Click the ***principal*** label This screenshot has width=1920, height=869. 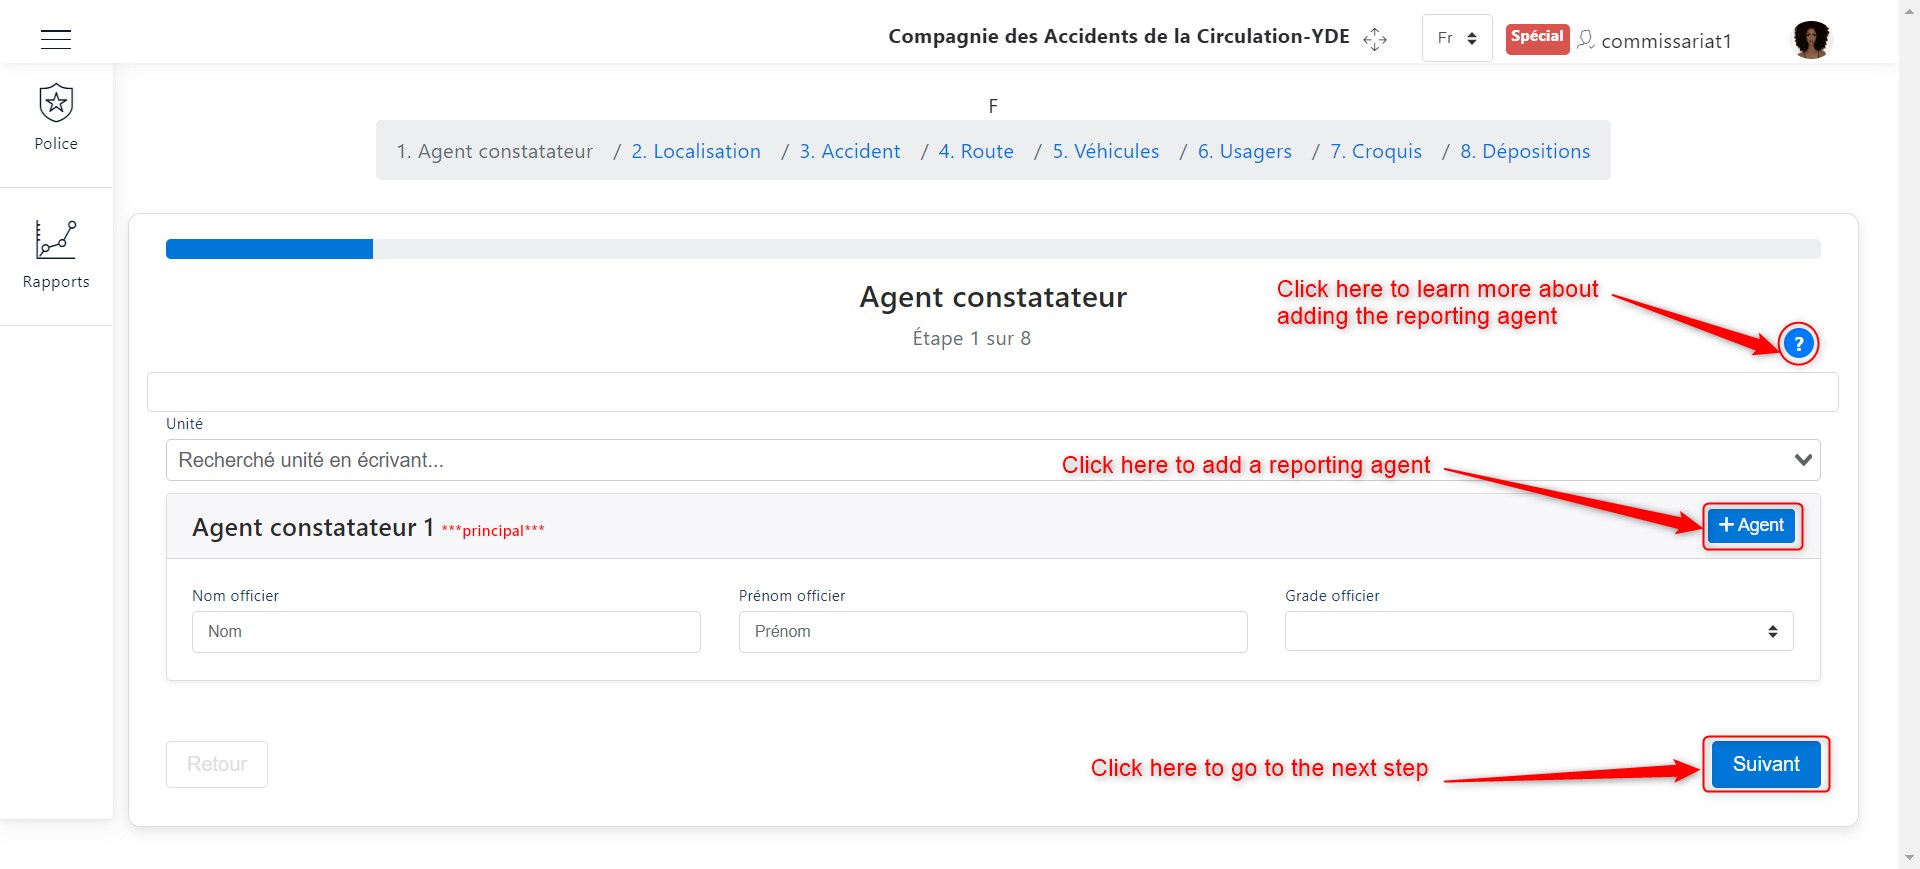point(493,530)
